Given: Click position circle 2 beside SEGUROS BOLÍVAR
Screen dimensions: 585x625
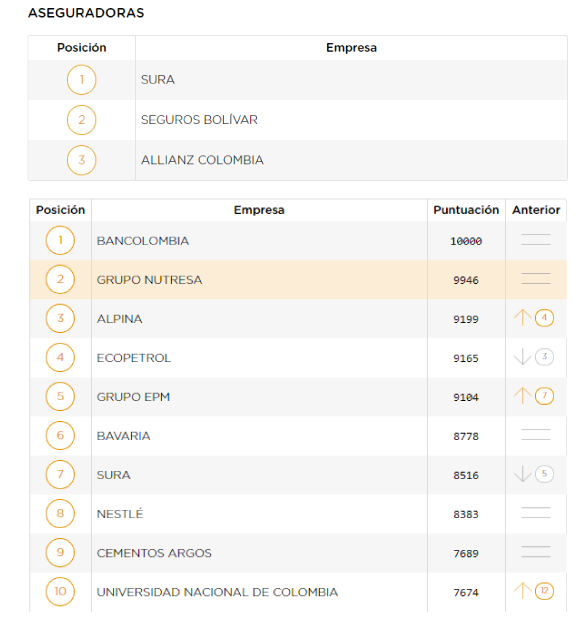Looking at the screenshot, I should pos(82,120).
